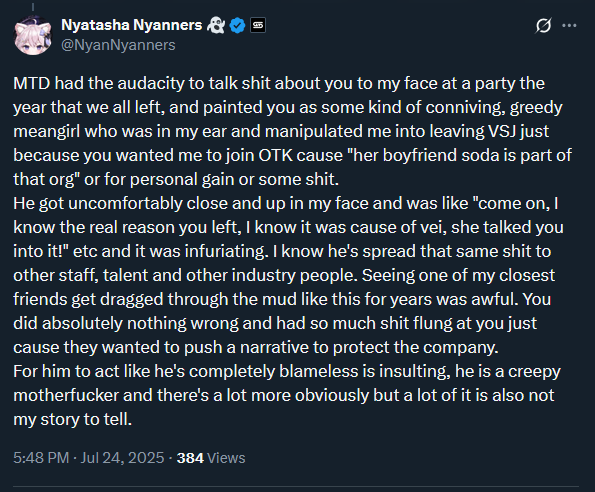Image resolution: width=595 pixels, height=492 pixels.
Task: Click the Grok explain-post icon
Action: pyautogui.click(x=543, y=26)
